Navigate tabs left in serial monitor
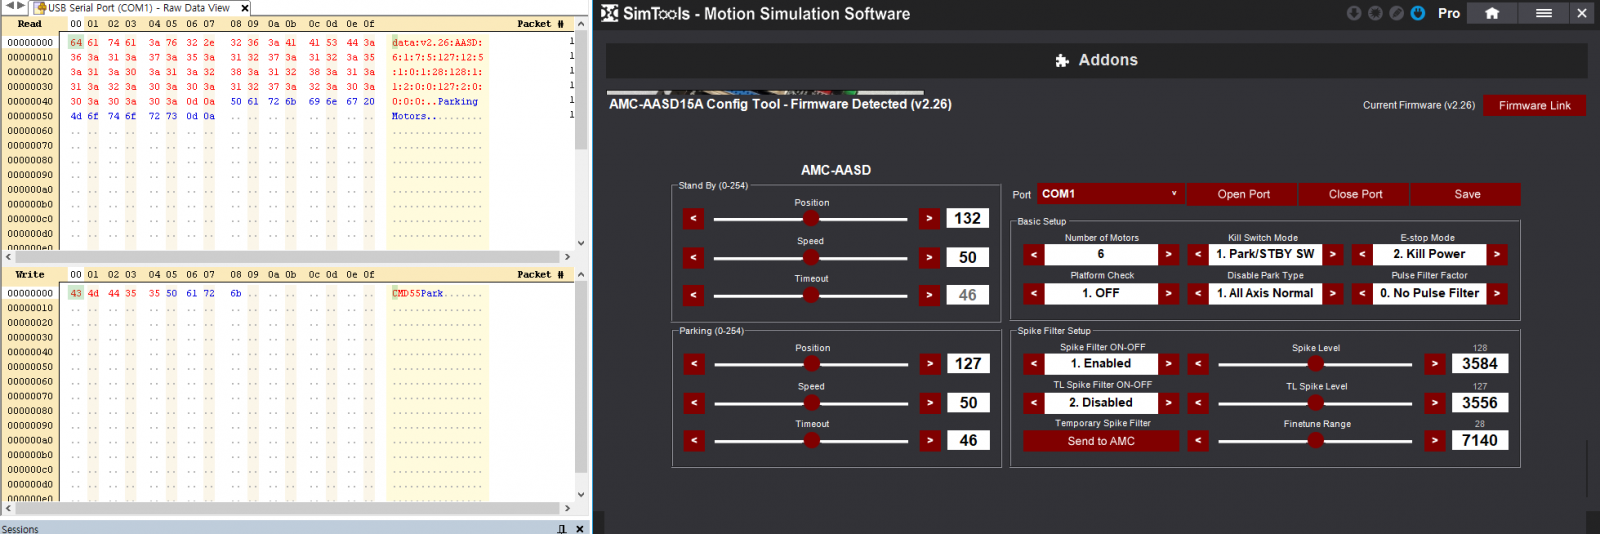This screenshot has height=534, width=1600. coord(10,6)
